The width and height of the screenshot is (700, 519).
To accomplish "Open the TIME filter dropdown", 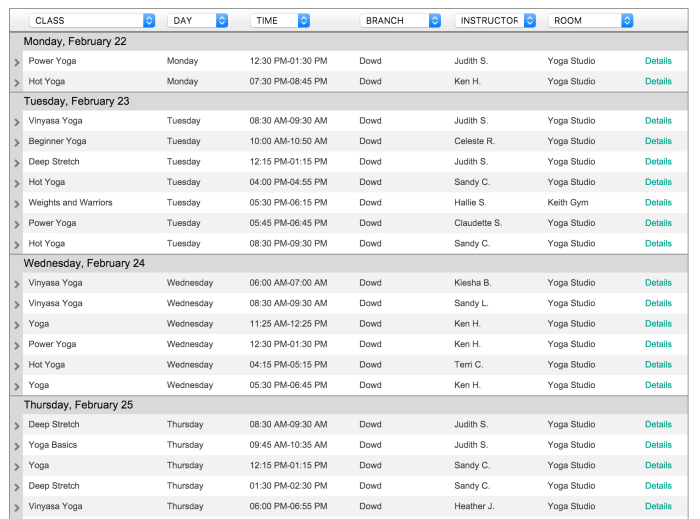I will pos(280,20).
